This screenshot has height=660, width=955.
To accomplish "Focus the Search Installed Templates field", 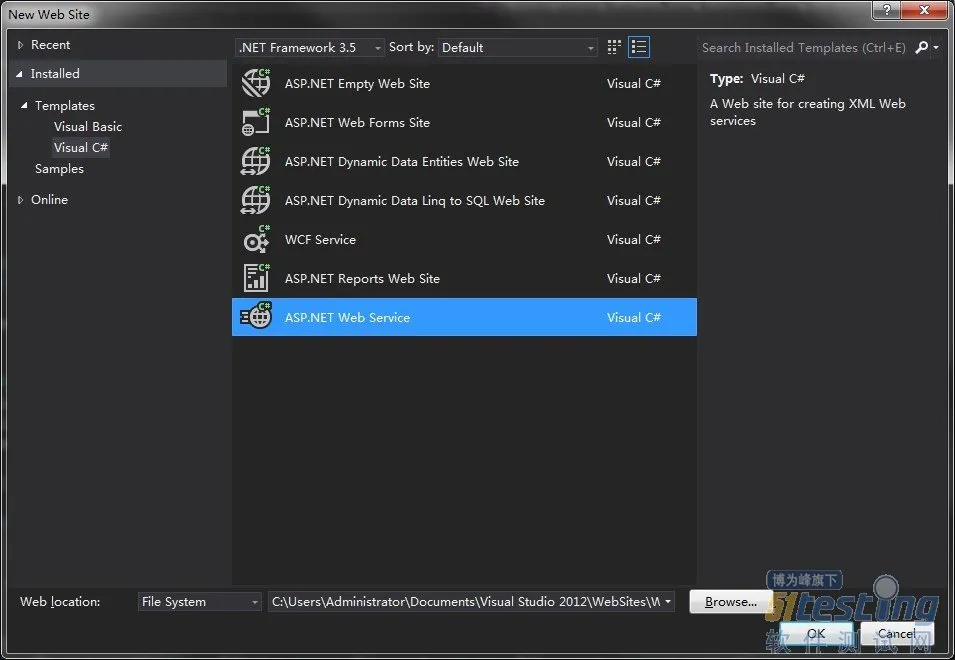I will pos(804,47).
